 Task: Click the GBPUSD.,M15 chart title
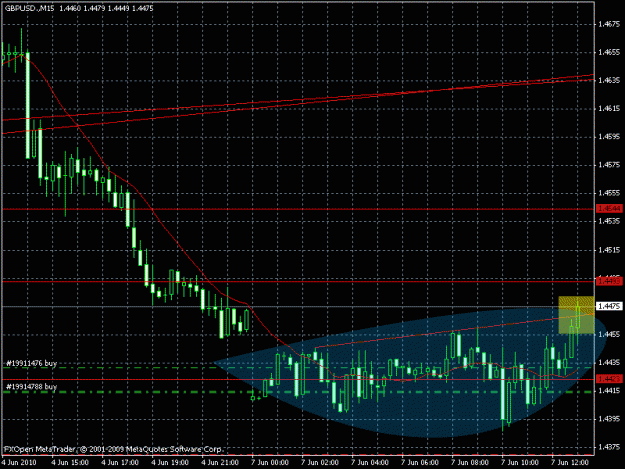tap(29, 8)
